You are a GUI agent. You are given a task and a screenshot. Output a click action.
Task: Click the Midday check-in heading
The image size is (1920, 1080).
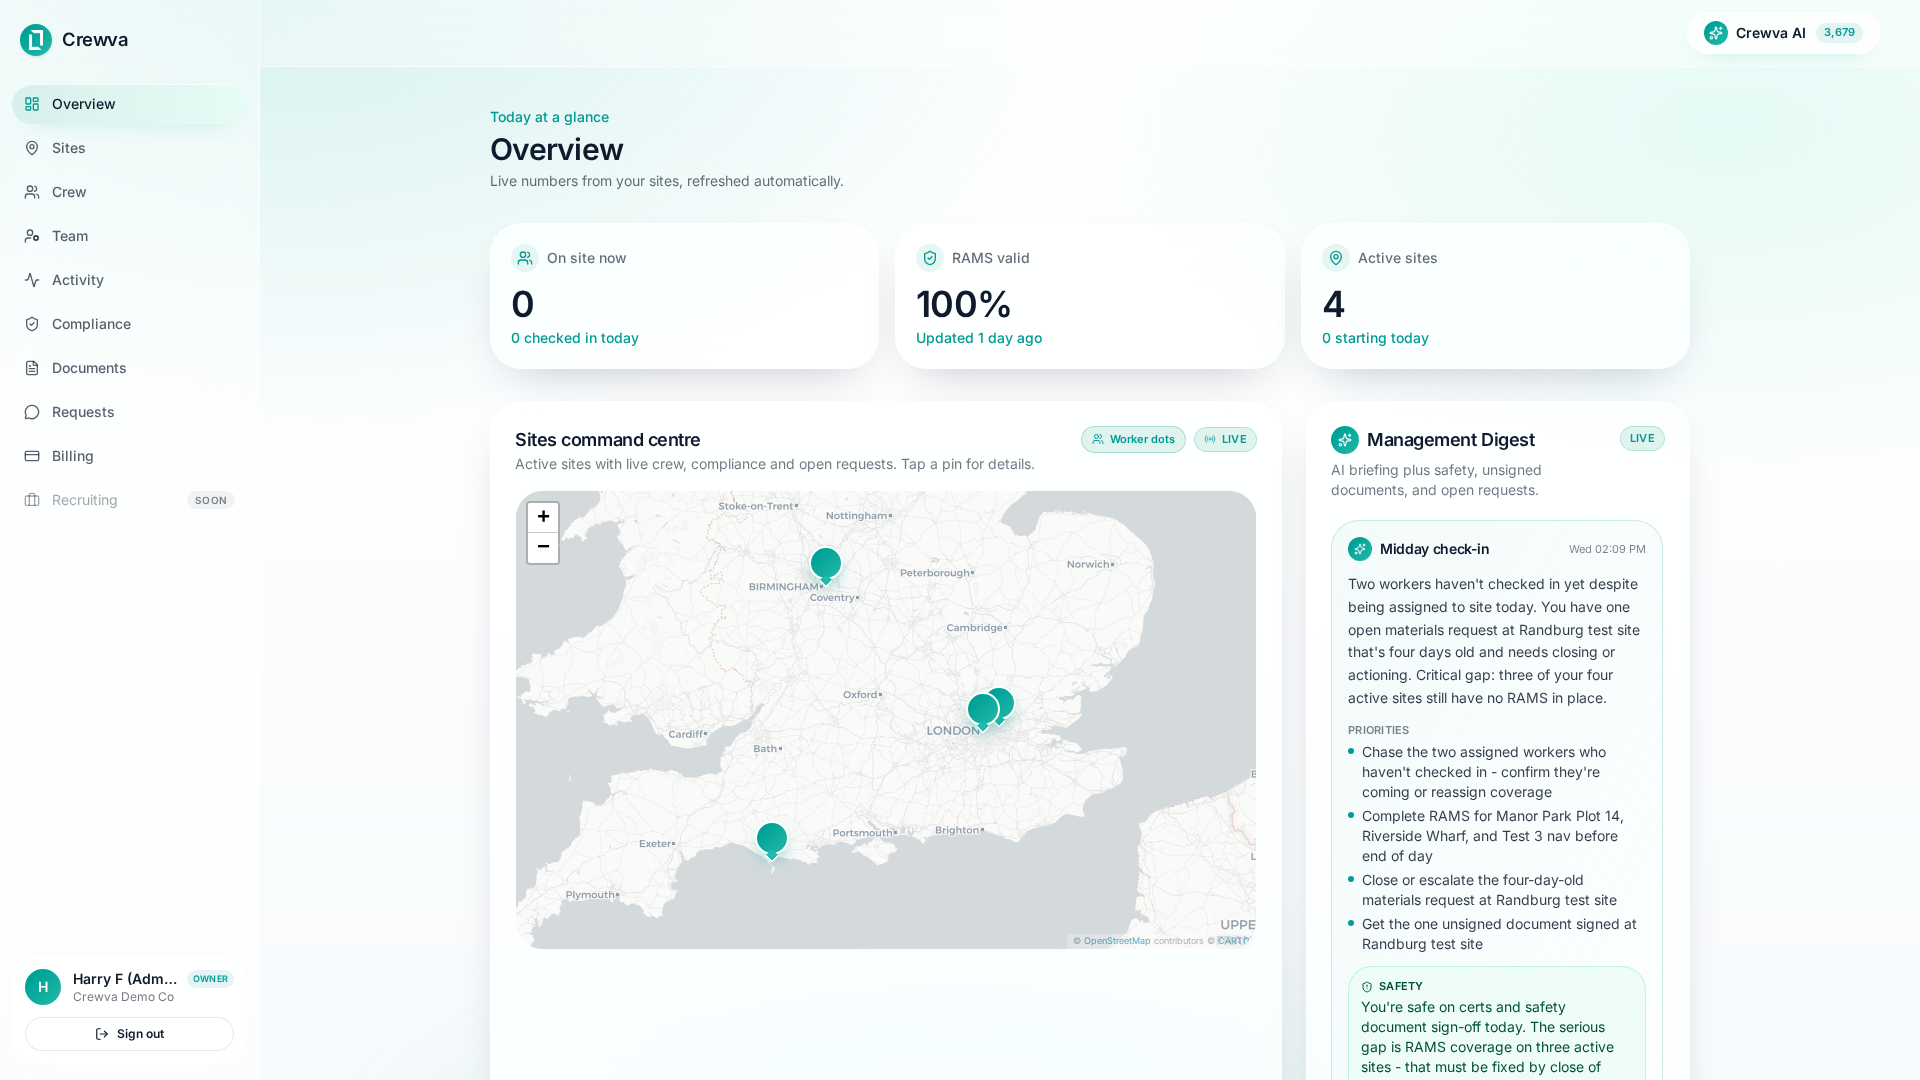pos(1434,549)
